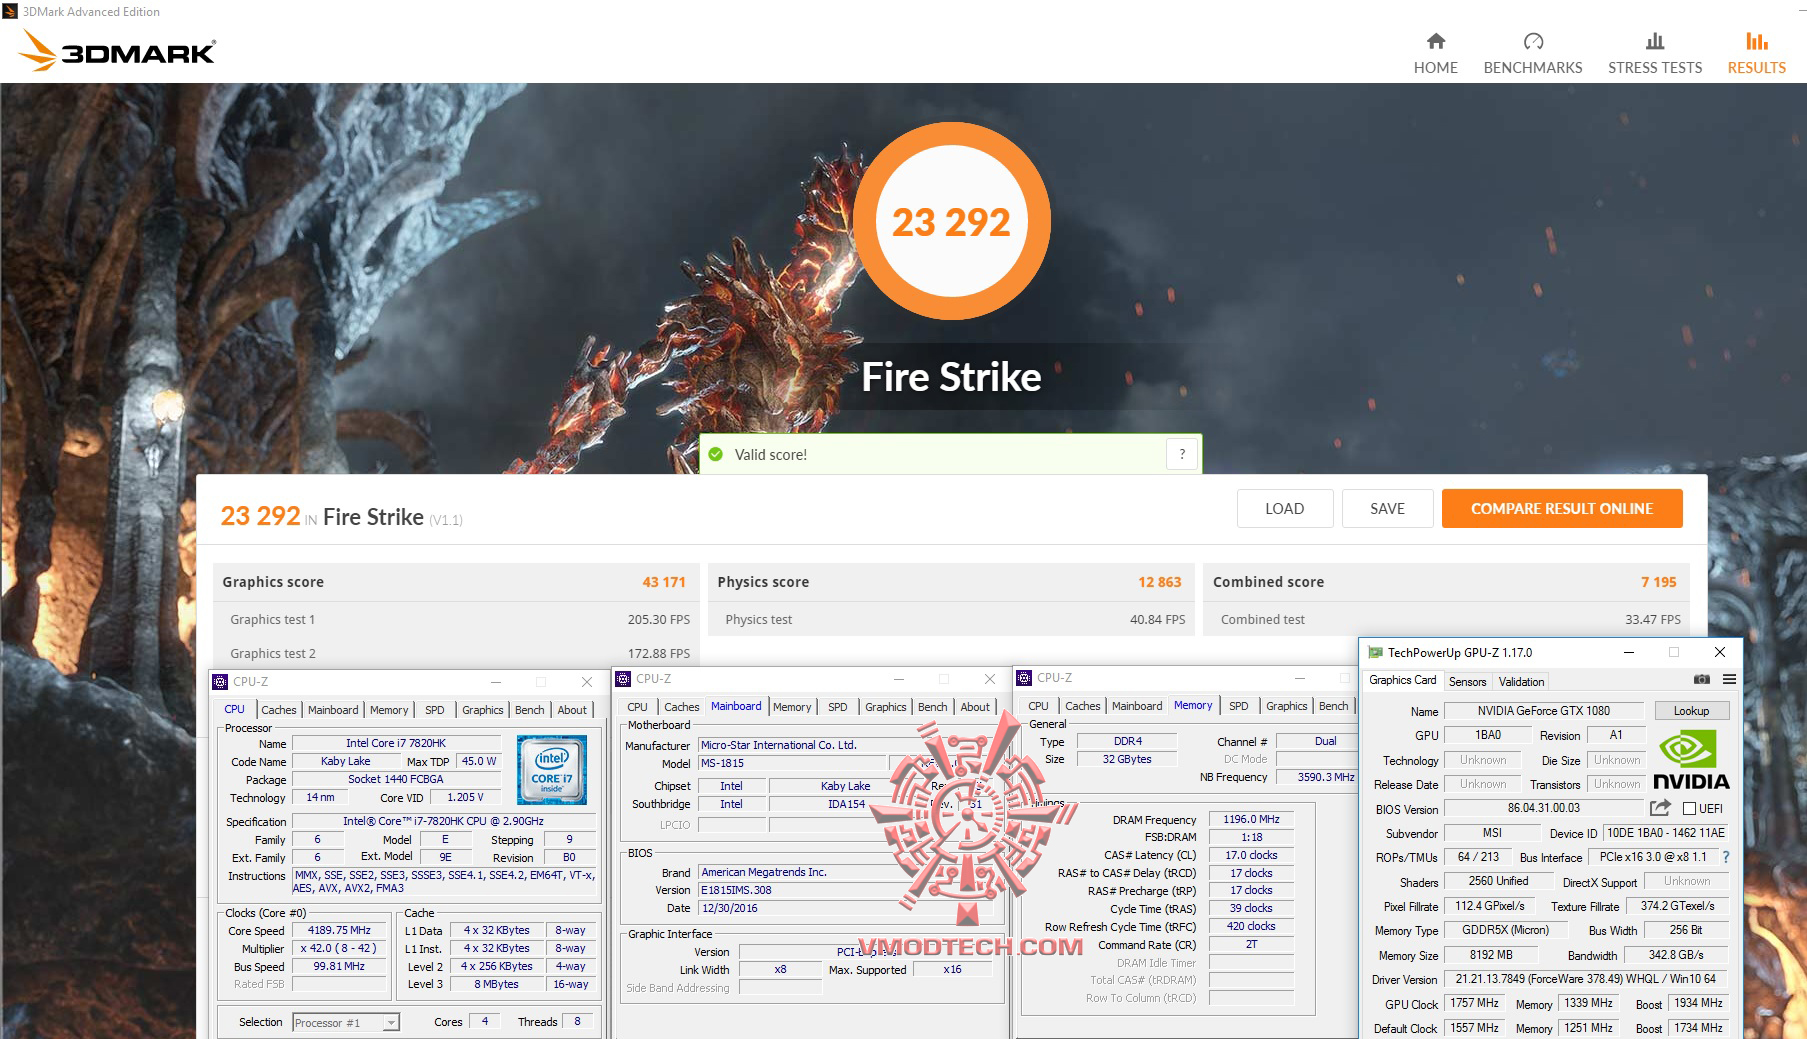This screenshot has width=1807, height=1039.
Task: Open the Selection Processor #1 dropdown
Action: click(346, 1022)
